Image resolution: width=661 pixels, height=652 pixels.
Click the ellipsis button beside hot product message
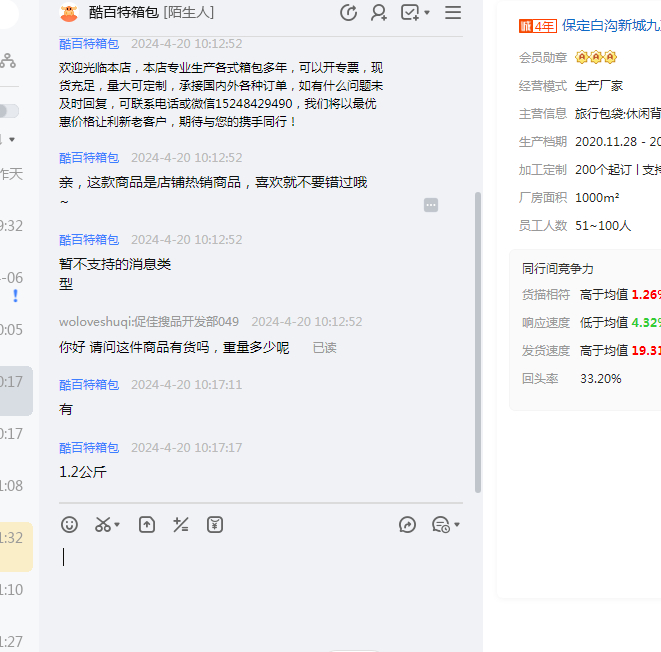[431, 205]
